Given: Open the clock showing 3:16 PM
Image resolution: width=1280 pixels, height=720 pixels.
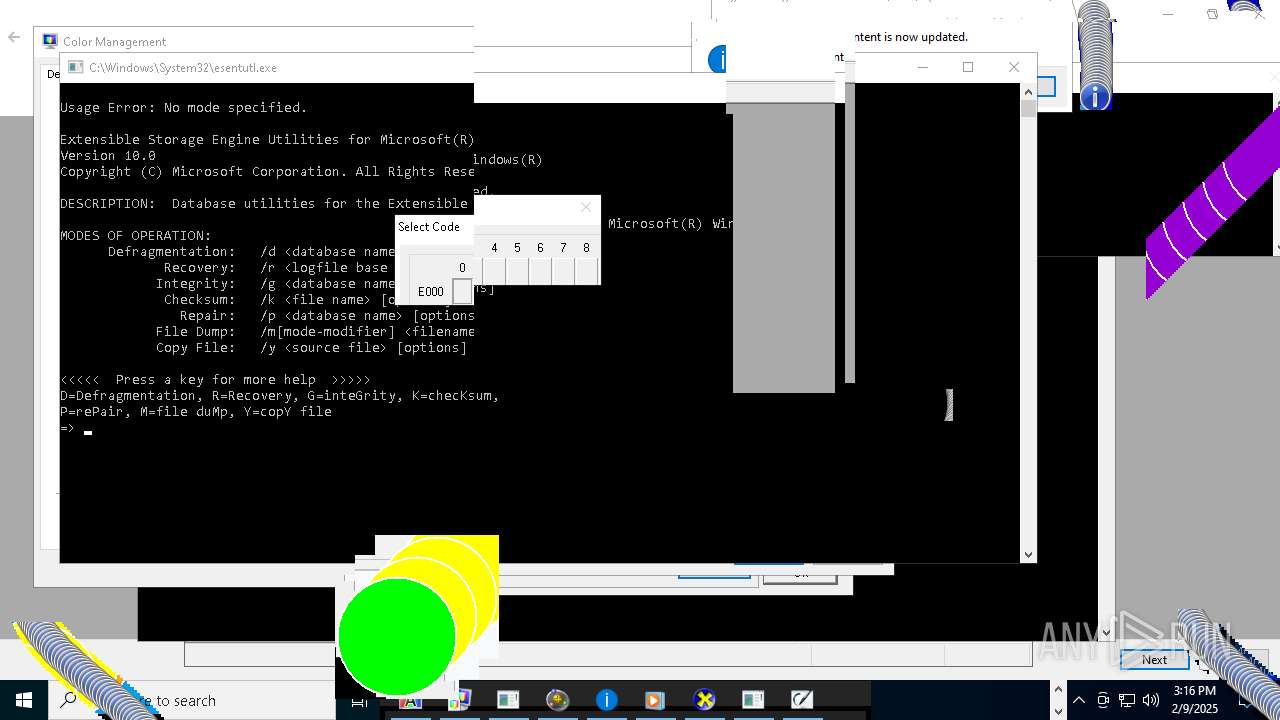Looking at the screenshot, I should (1194, 700).
